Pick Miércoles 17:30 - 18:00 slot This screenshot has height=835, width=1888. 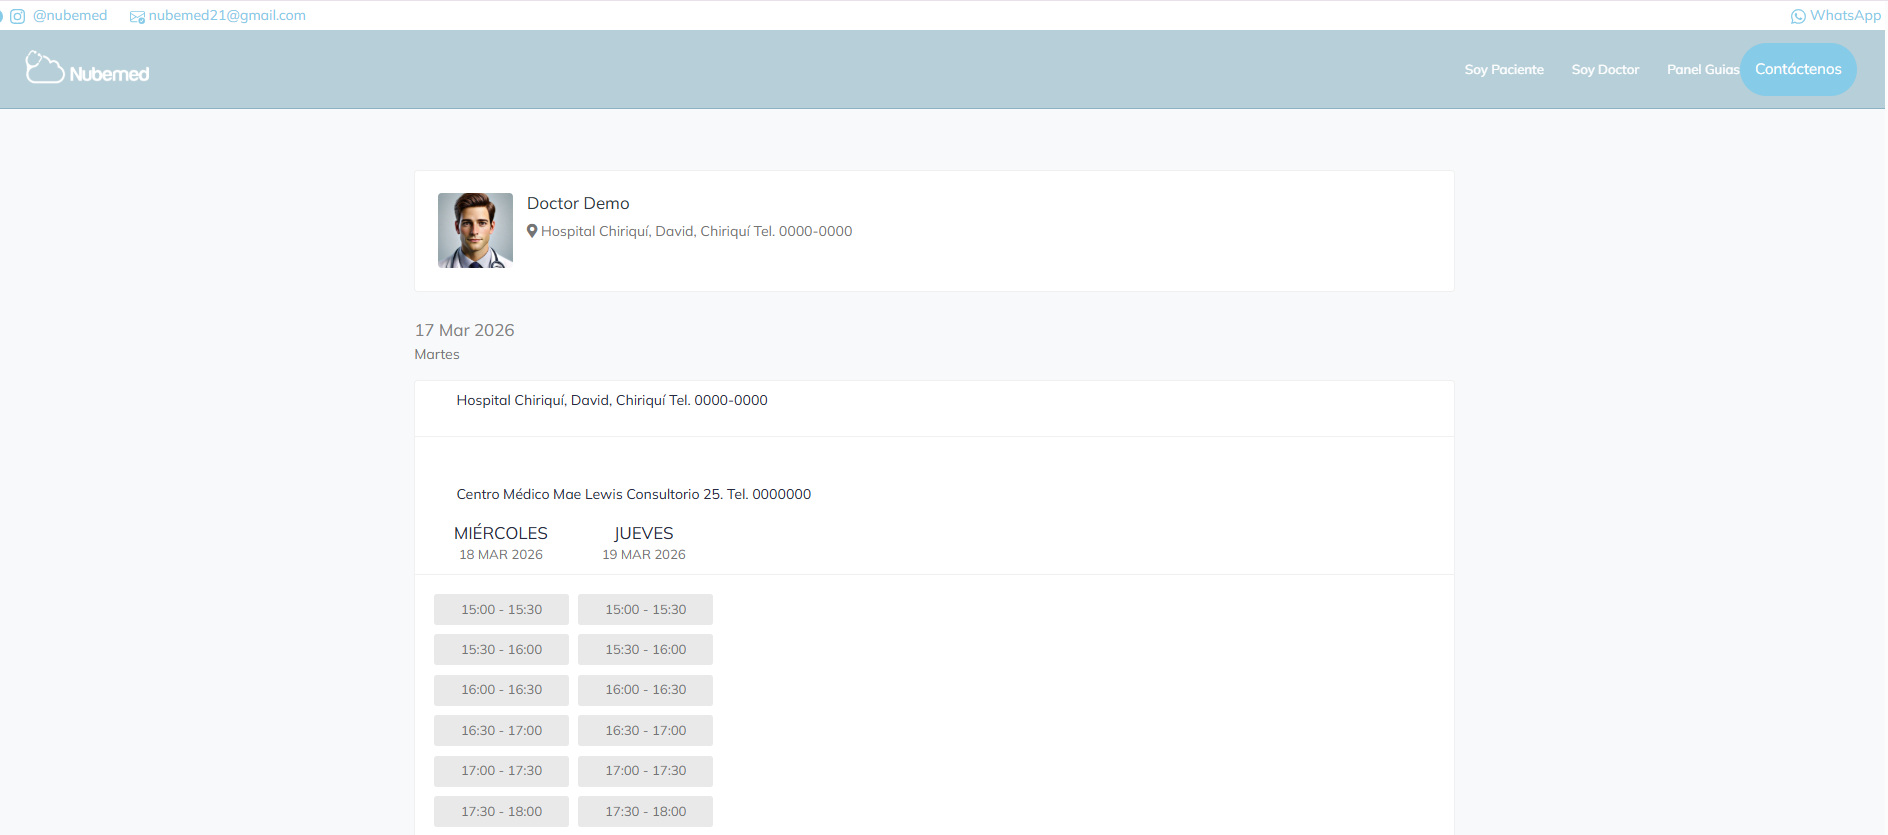click(501, 812)
